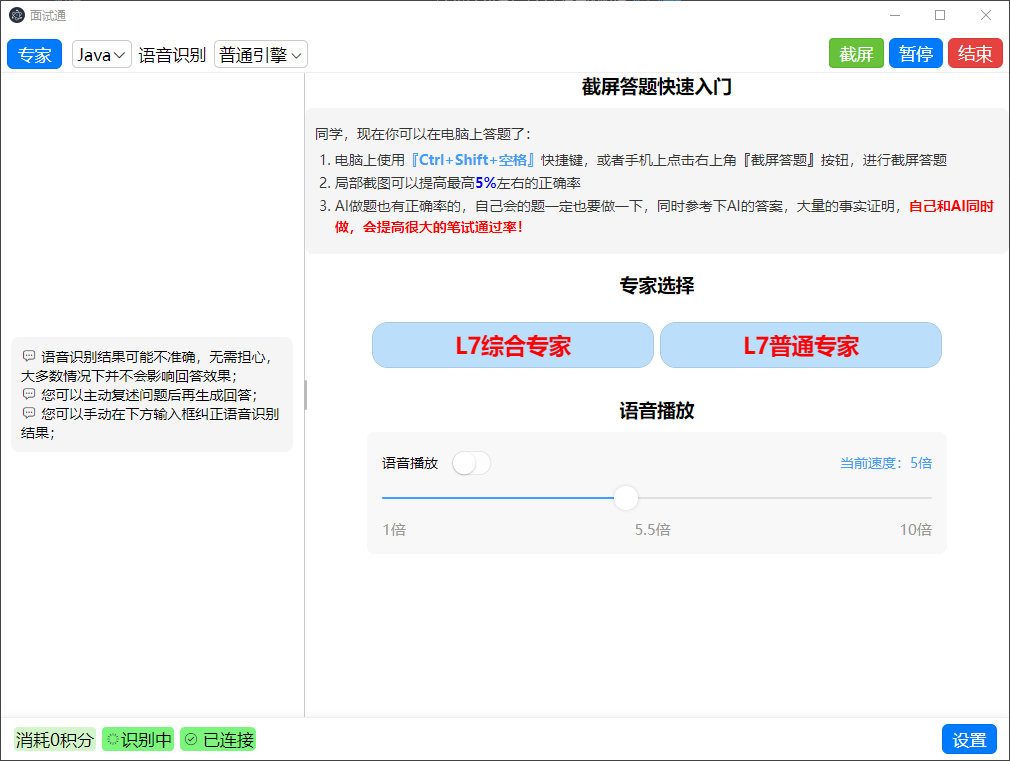The width and height of the screenshot is (1010, 761).
Task: Click the 面试通 app logo icon
Action: click(17, 15)
